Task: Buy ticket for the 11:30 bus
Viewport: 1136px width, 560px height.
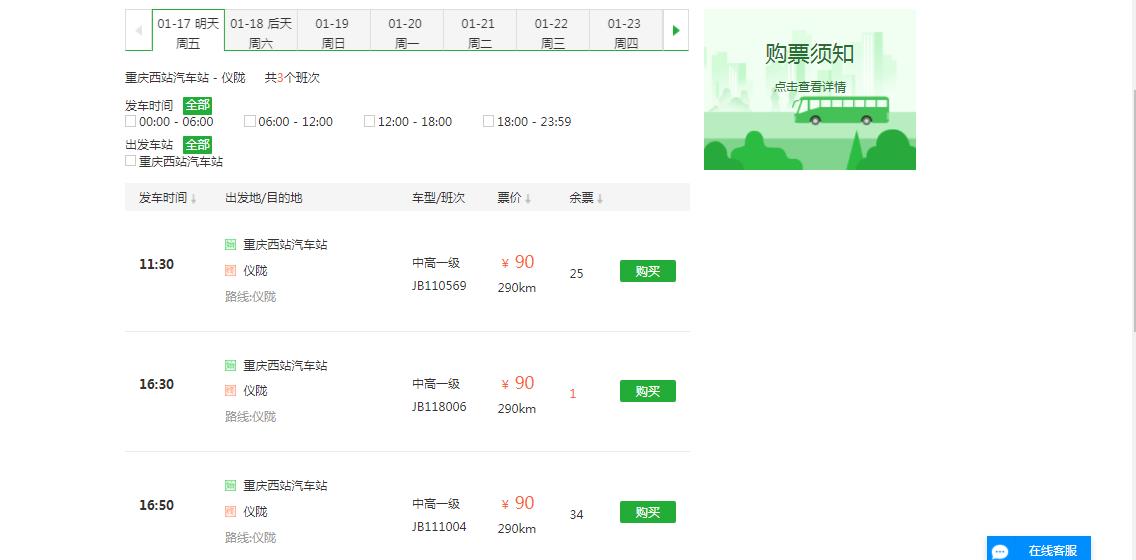Action: coord(647,271)
